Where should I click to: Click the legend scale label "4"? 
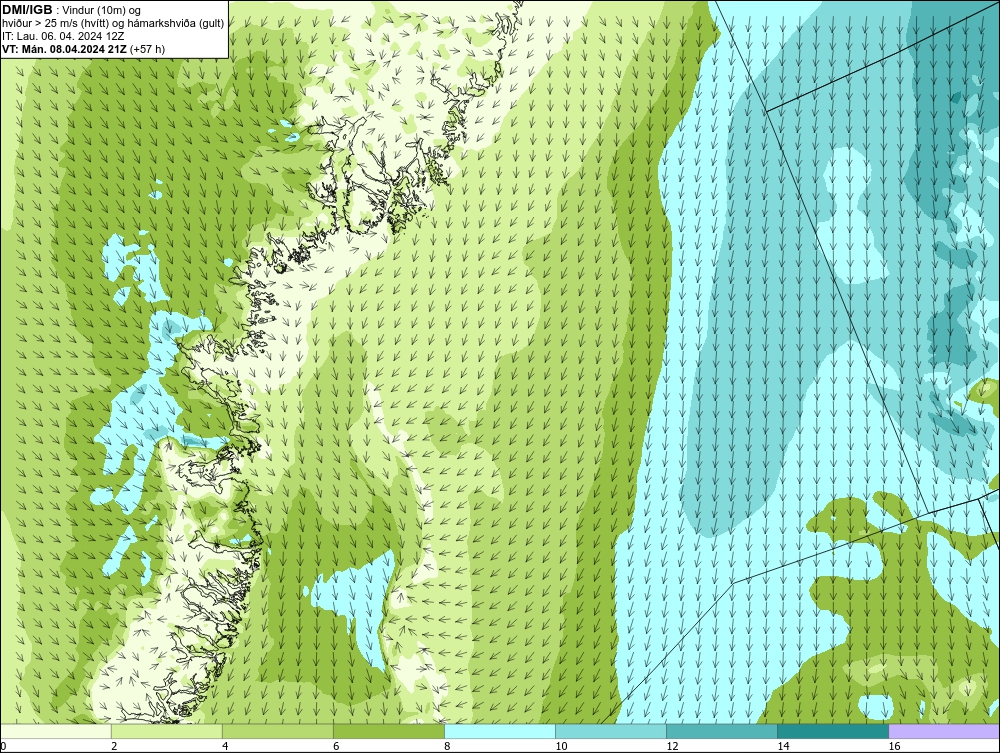(225, 746)
